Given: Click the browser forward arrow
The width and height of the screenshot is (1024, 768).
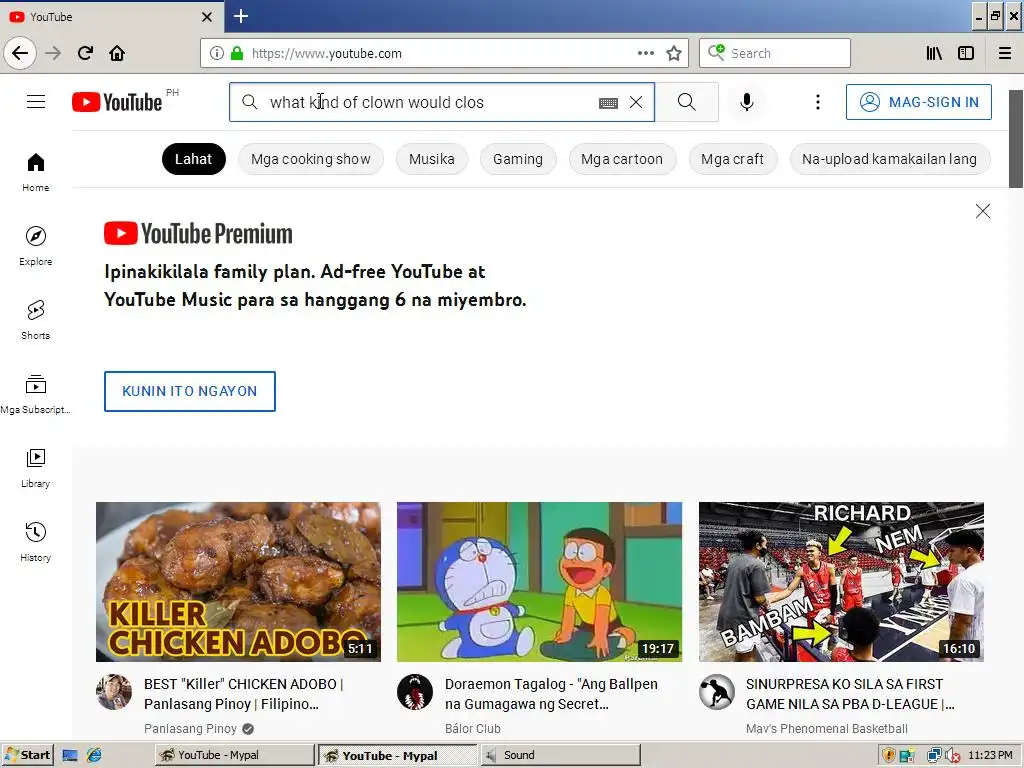Looking at the screenshot, I should coord(53,53).
